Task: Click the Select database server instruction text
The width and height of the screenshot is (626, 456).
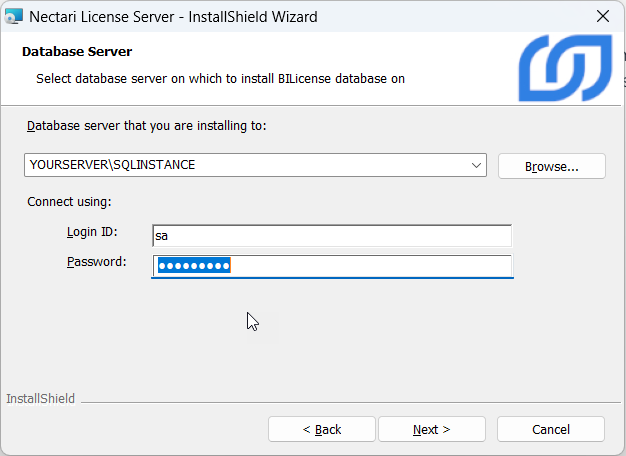Action: (220, 78)
